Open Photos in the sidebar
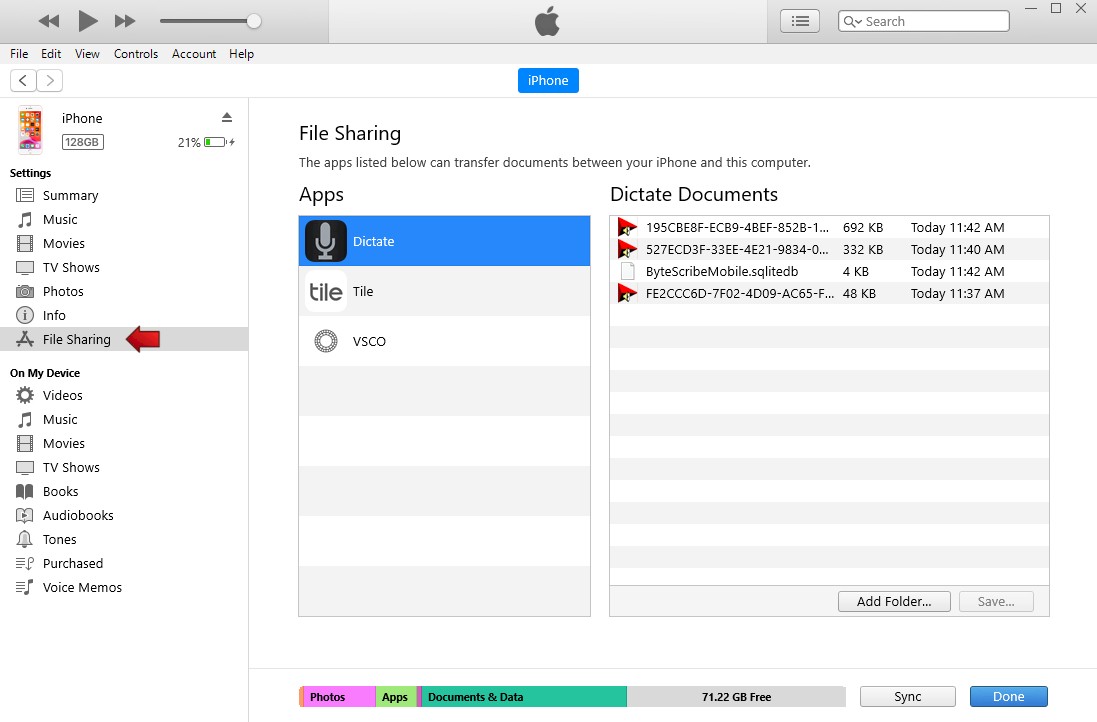Viewport: 1097px width, 722px height. tap(125, 291)
